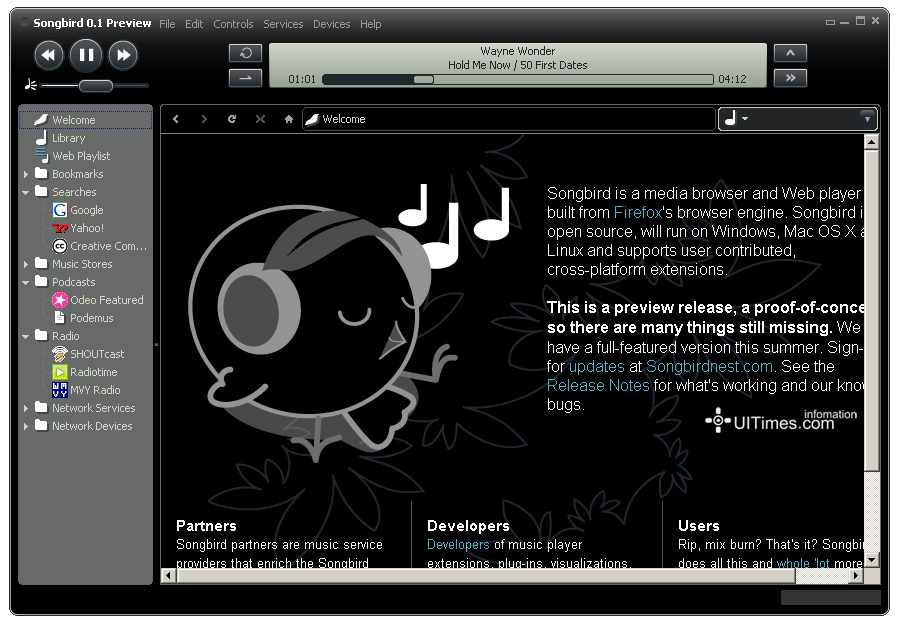Toggle the repeat circular-arrow button
The width and height of the screenshot is (899, 623).
(x=245, y=53)
